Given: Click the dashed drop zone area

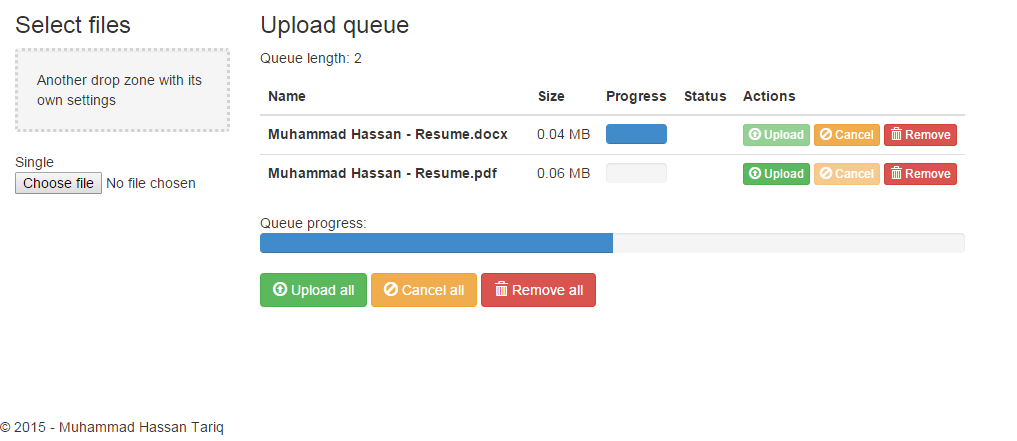Looking at the screenshot, I should point(122,90).
